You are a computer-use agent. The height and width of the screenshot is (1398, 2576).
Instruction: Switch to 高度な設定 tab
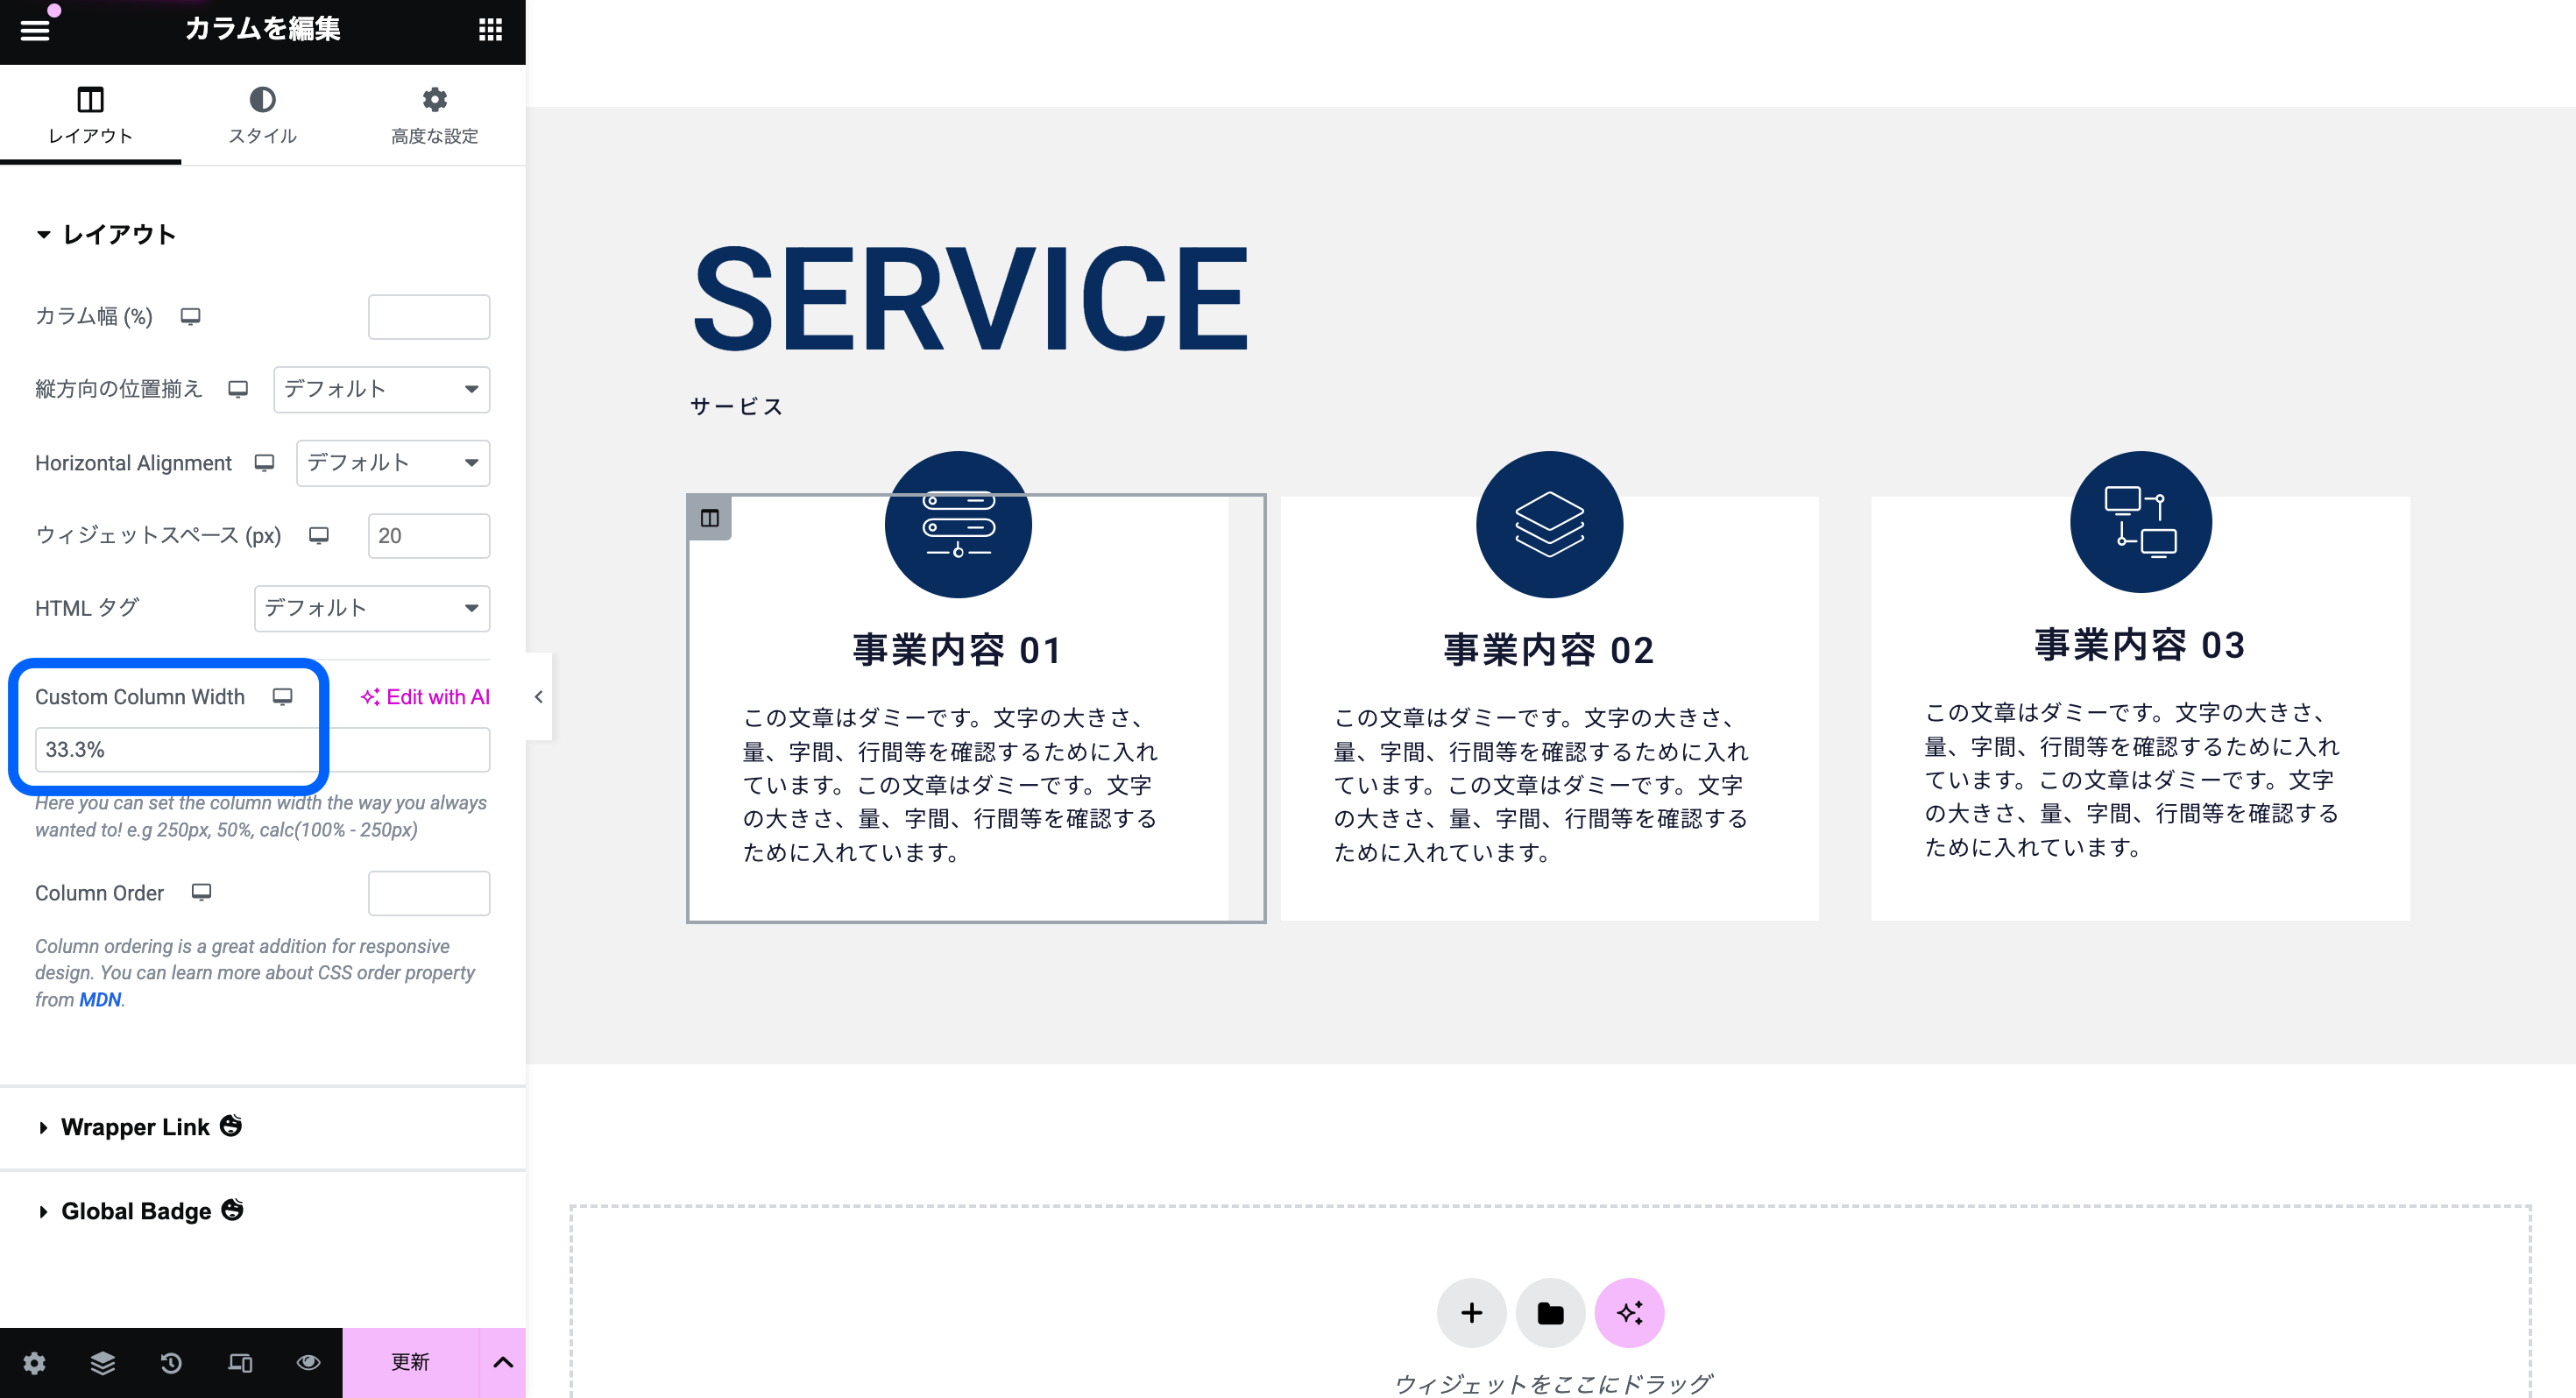pyautogui.click(x=434, y=115)
